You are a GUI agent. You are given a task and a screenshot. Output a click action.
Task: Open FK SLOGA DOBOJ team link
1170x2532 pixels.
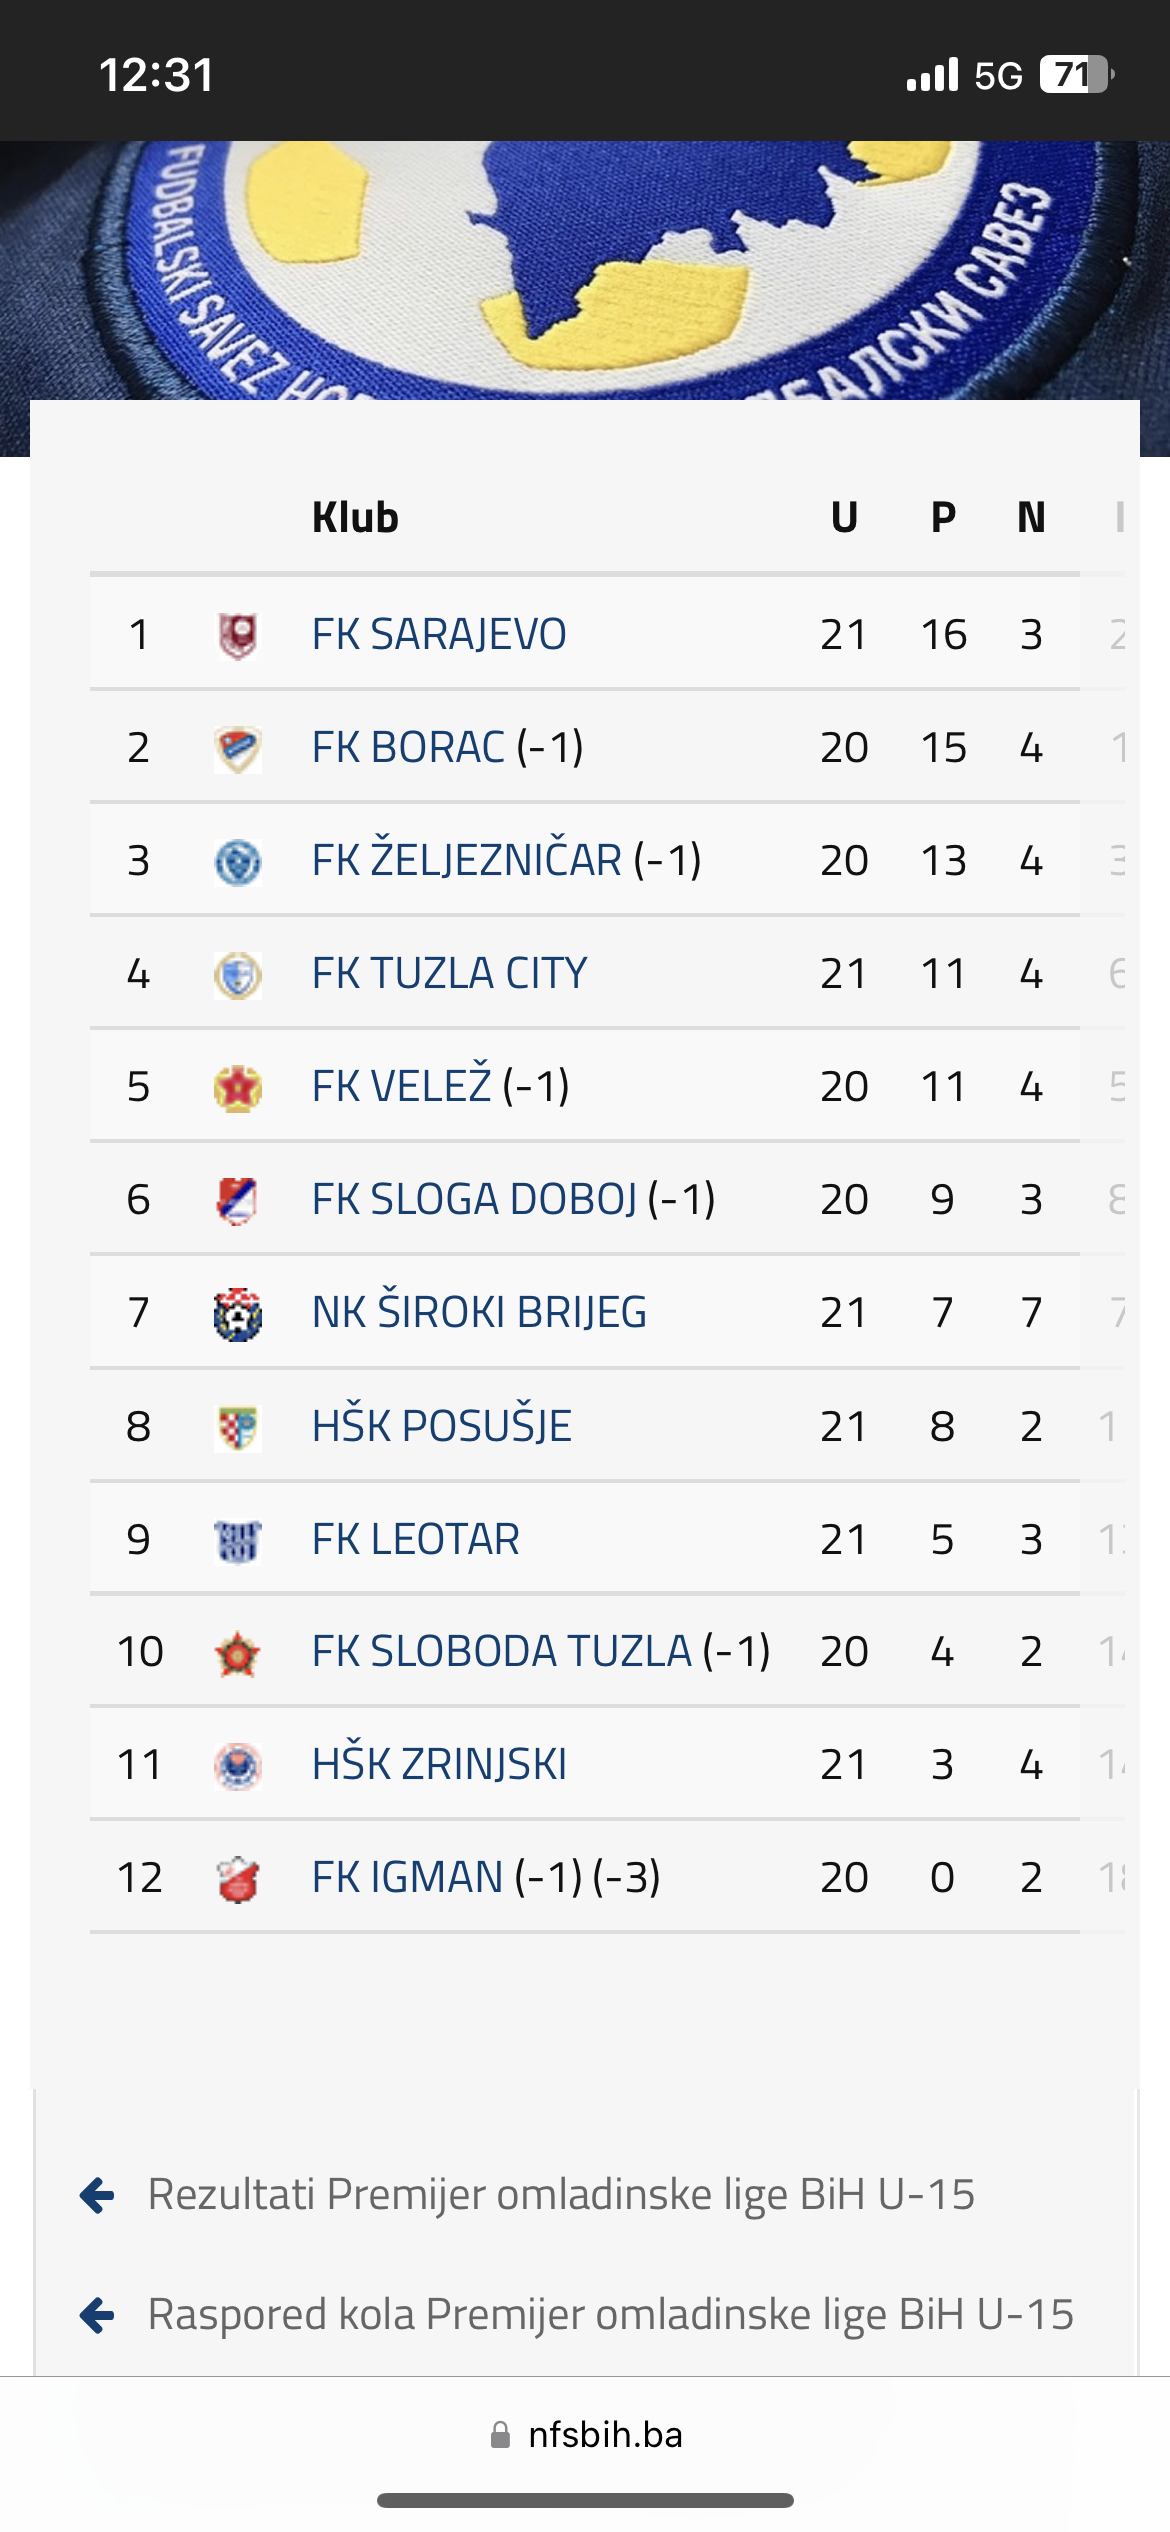point(474,1200)
